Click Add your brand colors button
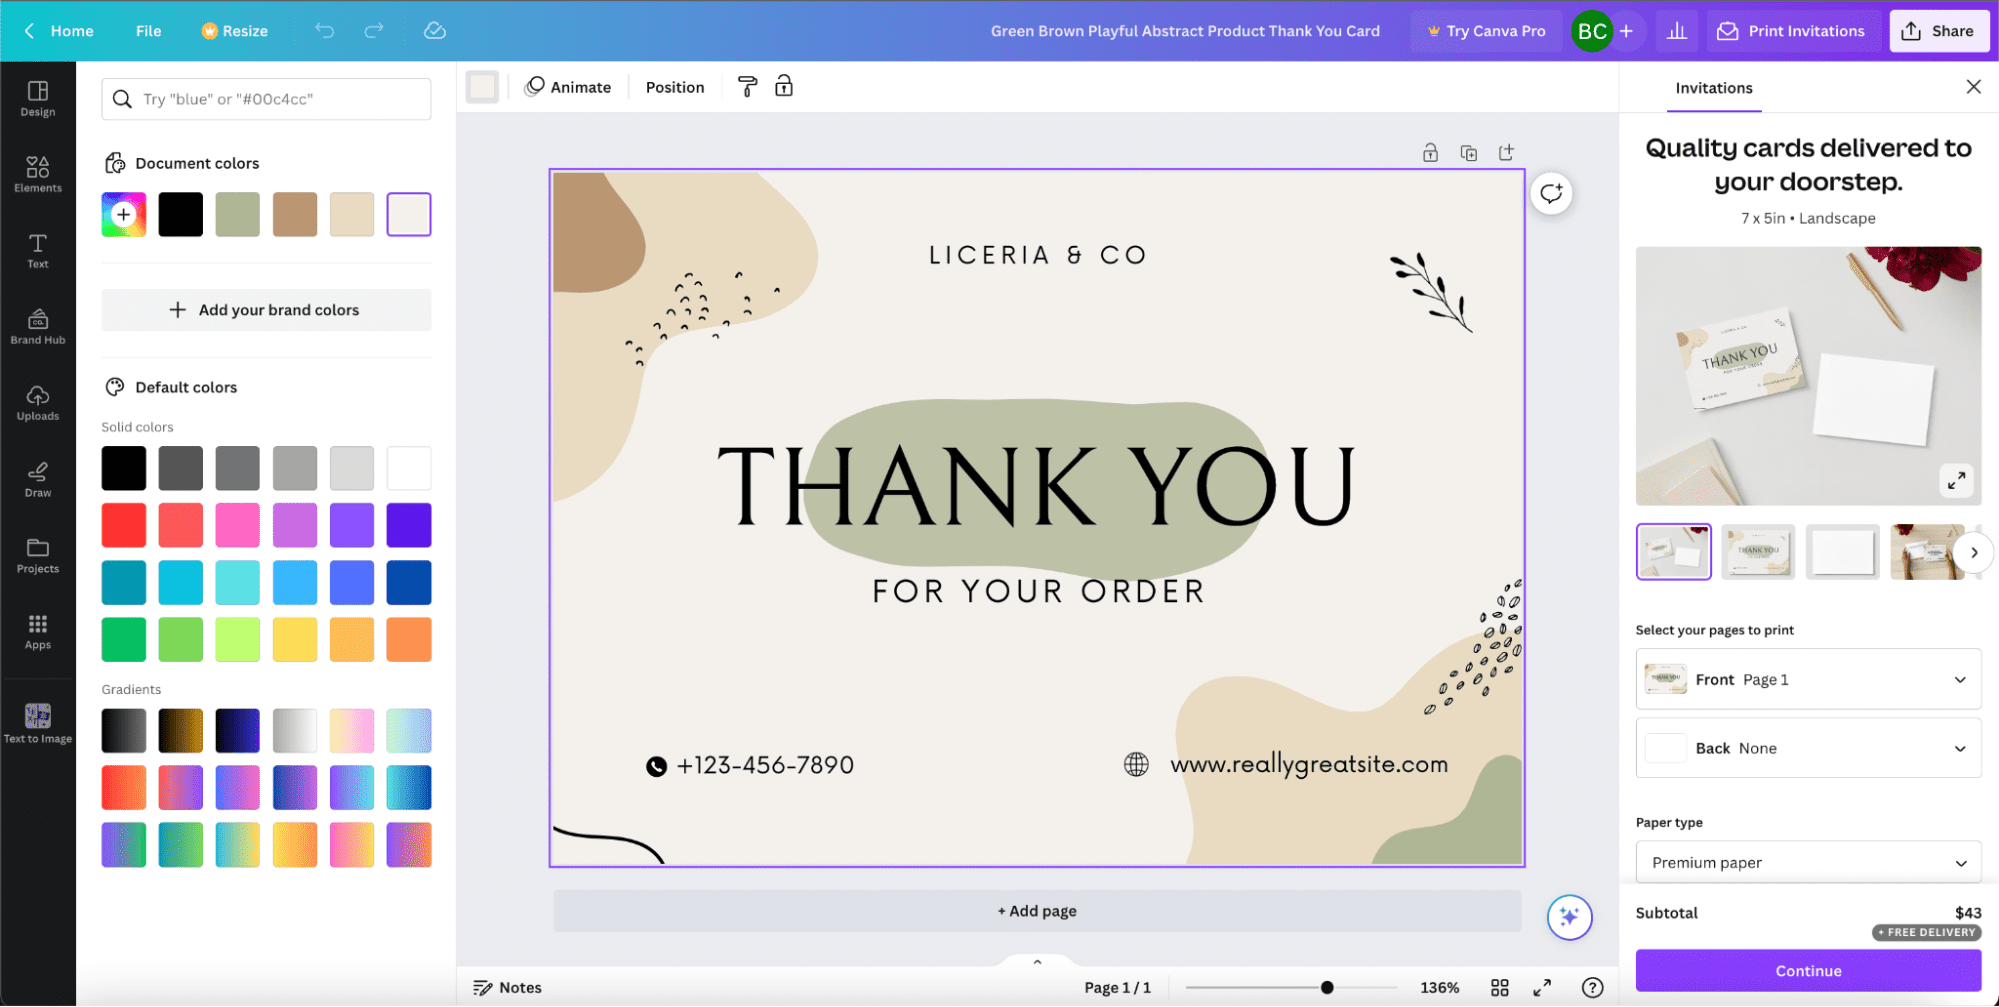The height and width of the screenshot is (1007, 1999). coord(266,310)
